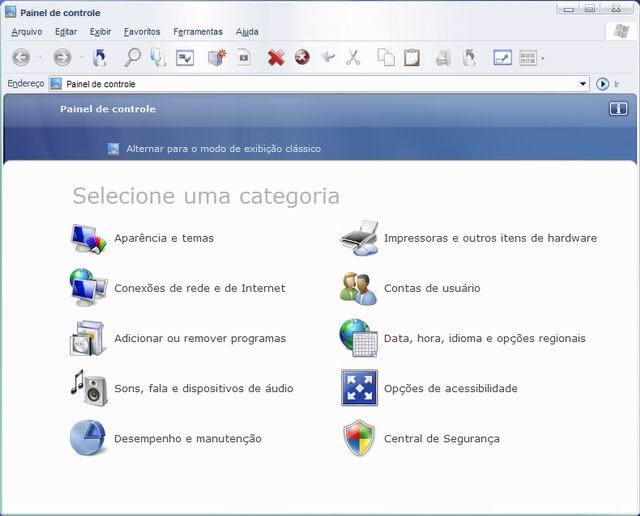Open the Views dropdown arrow in toolbar
The width and height of the screenshot is (640, 516).
[x=542, y=58]
